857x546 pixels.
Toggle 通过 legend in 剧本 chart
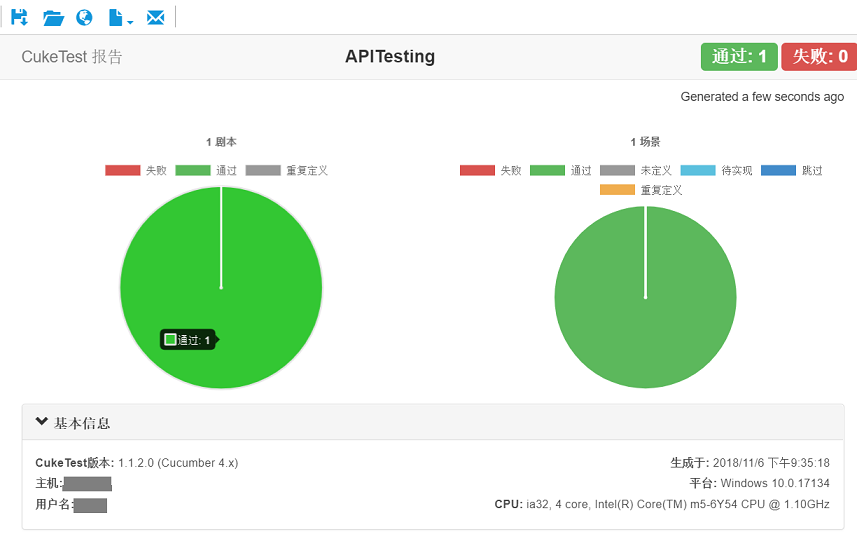(206, 170)
